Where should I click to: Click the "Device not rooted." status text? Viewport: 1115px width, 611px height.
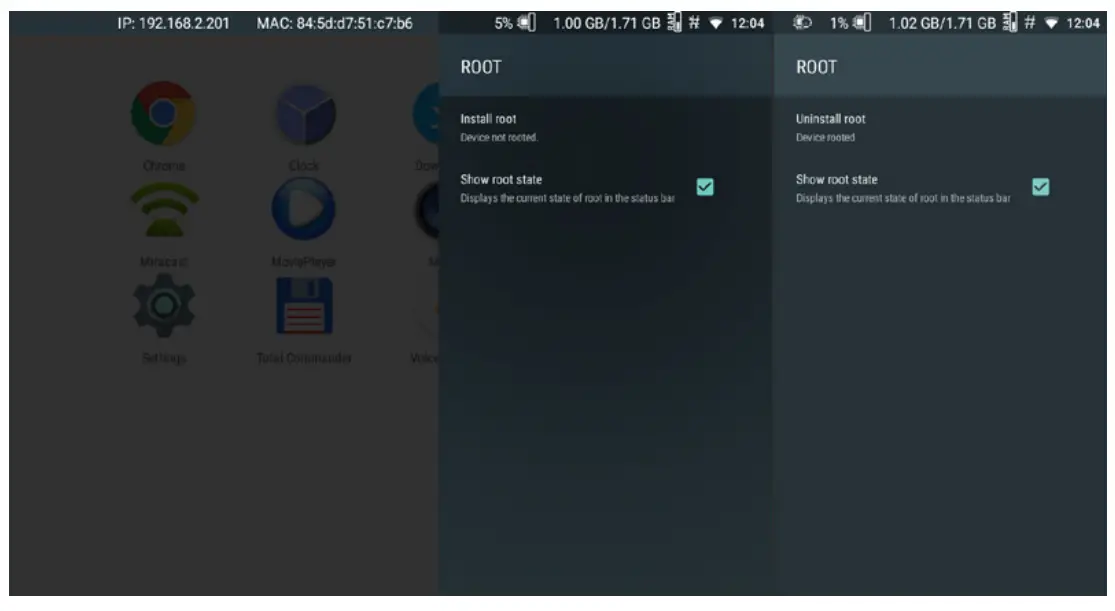point(499,137)
